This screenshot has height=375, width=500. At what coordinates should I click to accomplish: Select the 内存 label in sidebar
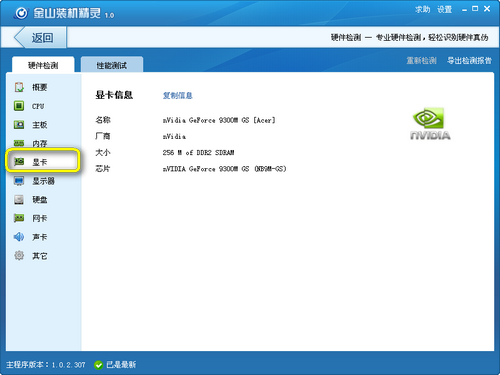click(40, 144)
